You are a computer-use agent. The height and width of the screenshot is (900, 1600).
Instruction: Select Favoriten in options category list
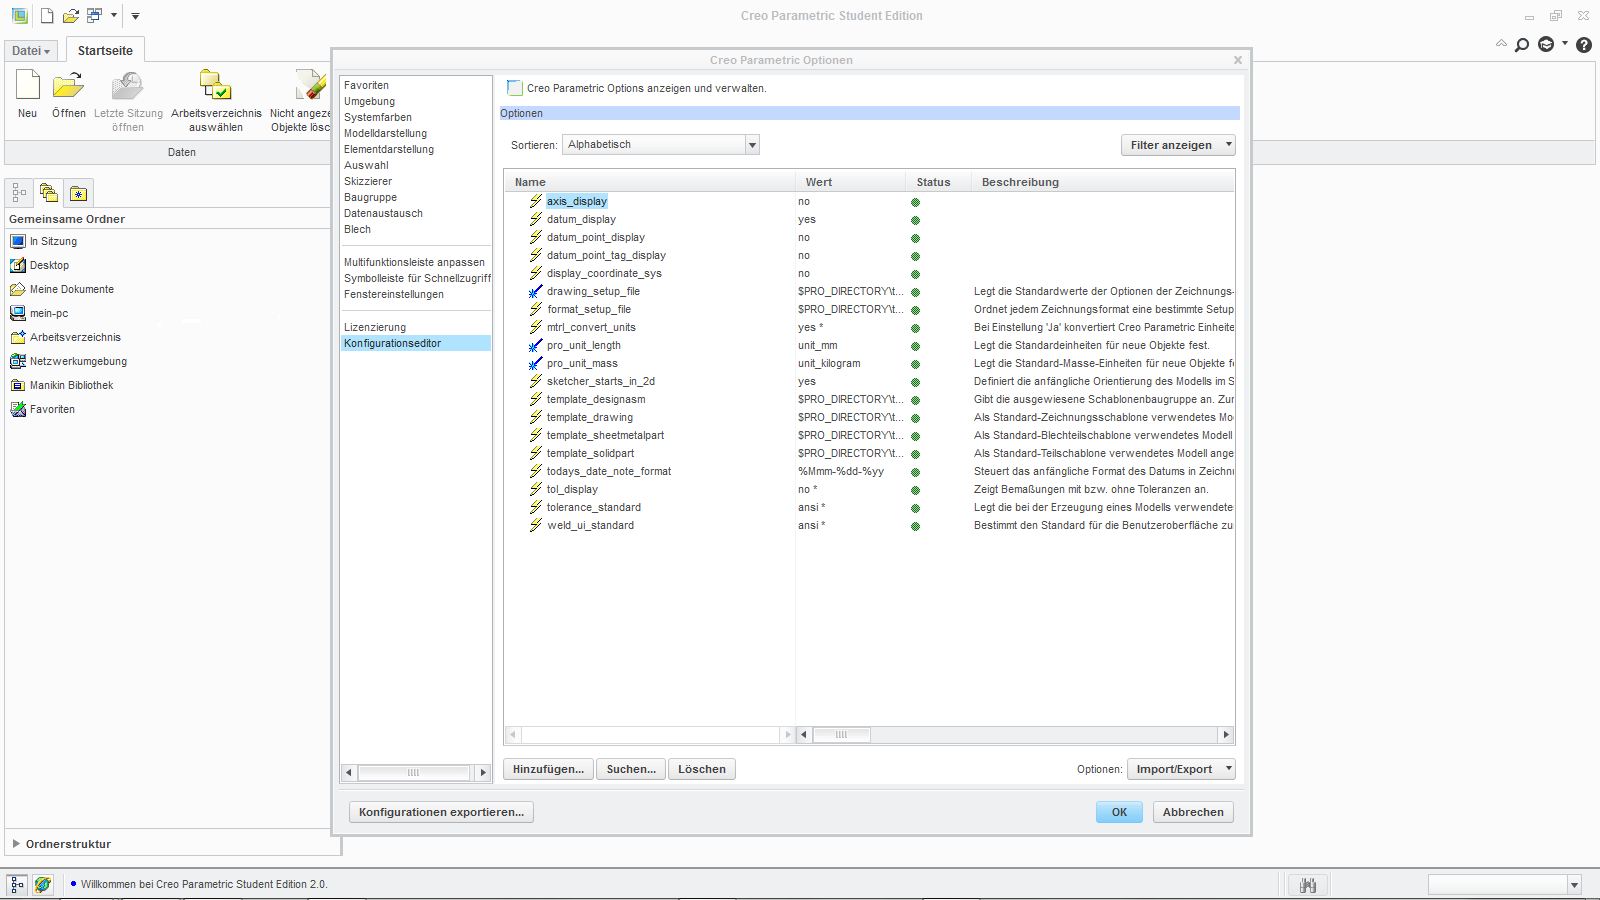[366, 85]
